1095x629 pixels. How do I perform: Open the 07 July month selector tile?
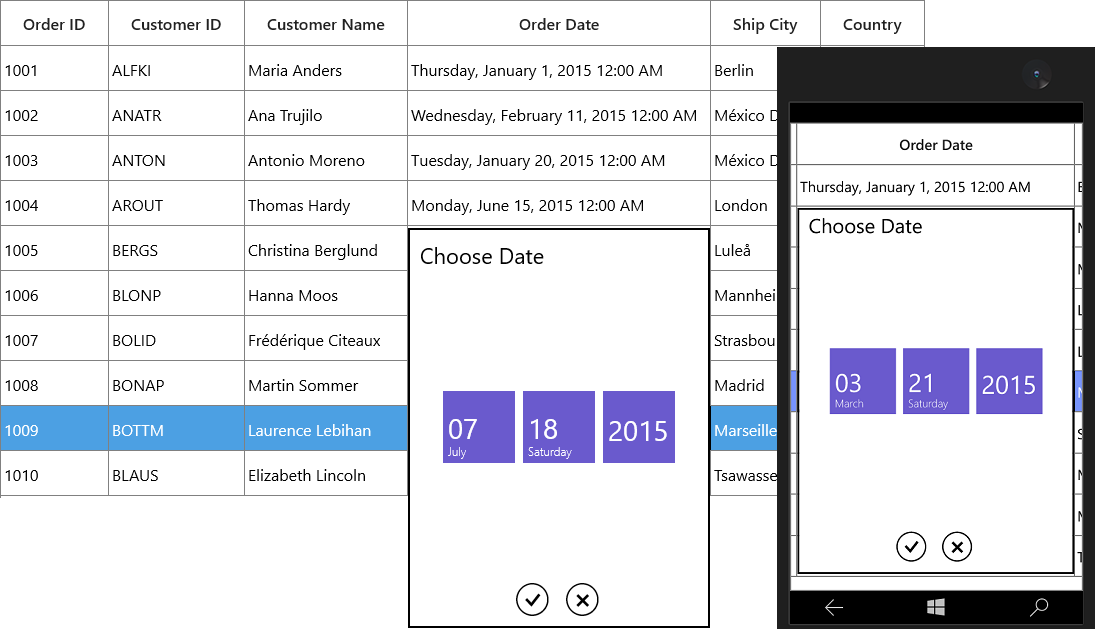479,427
